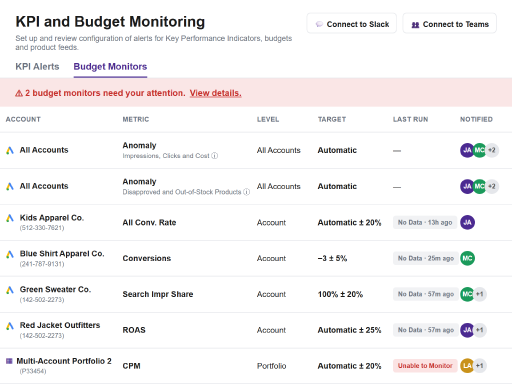
Task: Click the CPM metric
Action: tap(131, 366)
